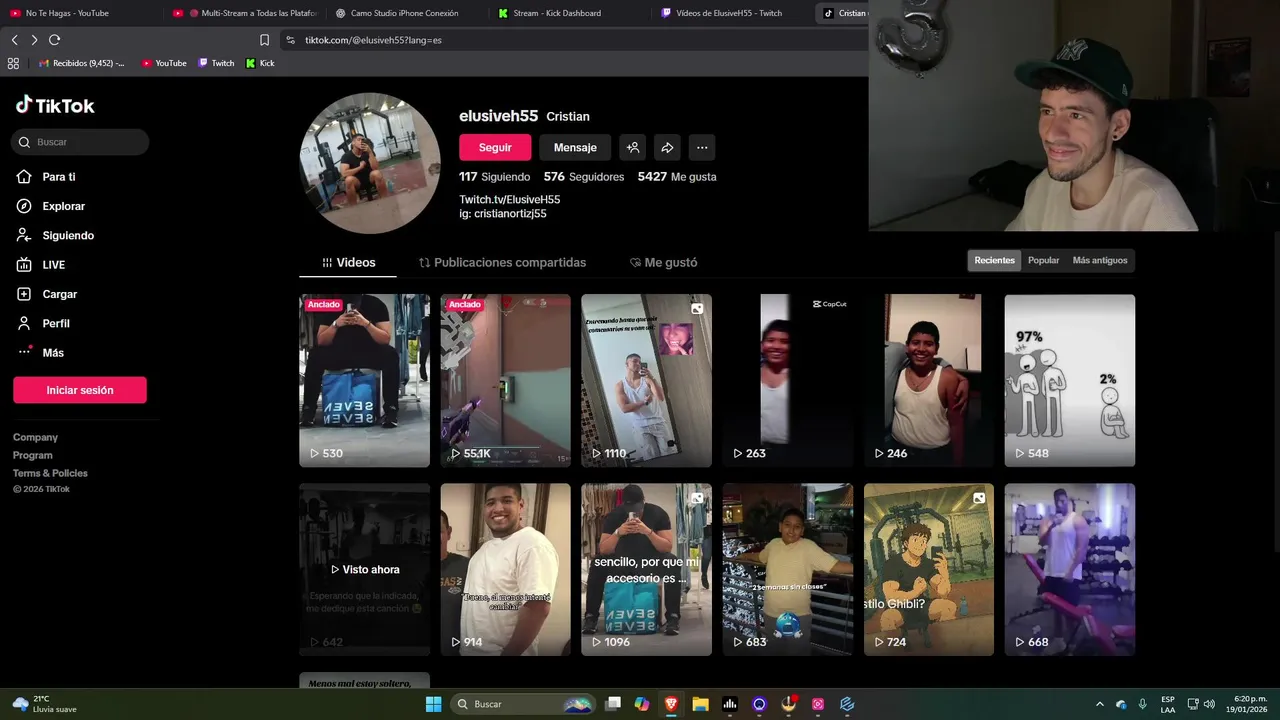Image resolution: width=1280 pixels, height=720 pixels.
Task: Open 97% cartoon video with 548 views
Action: tap(1070, 380)
